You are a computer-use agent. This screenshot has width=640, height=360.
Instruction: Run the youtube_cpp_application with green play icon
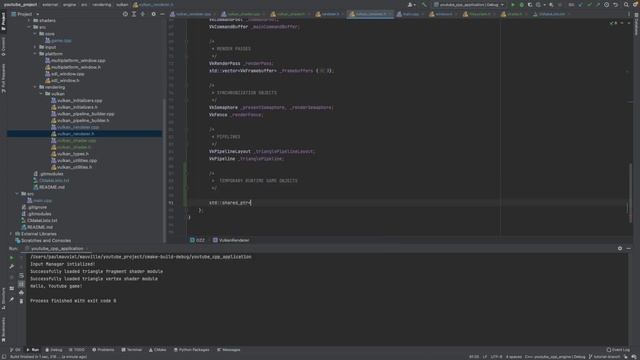(513, 4)
